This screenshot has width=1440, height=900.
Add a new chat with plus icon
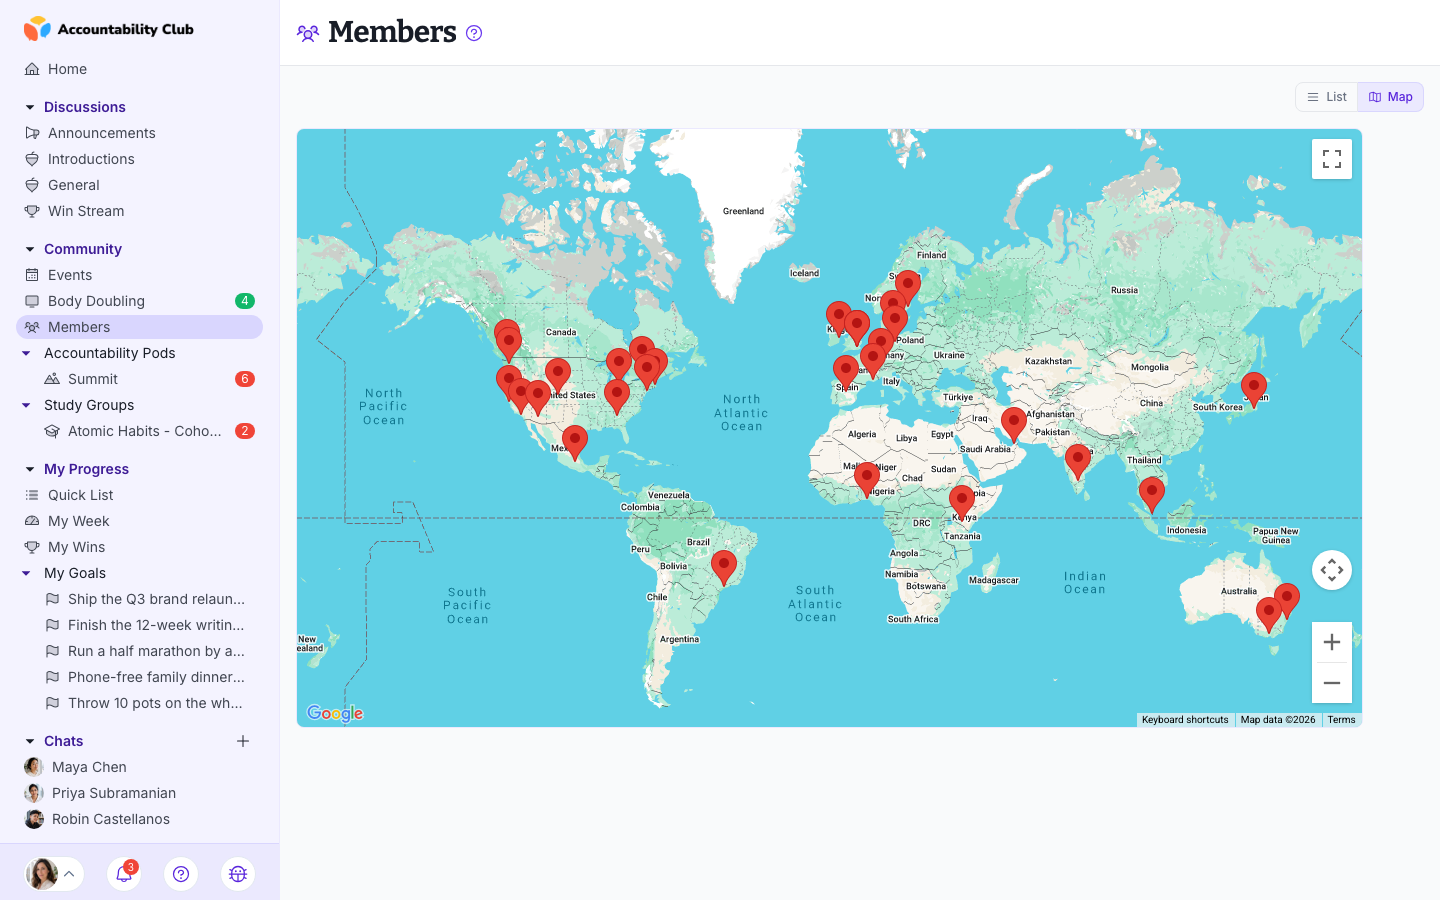pyautogui.click(x=243, y=741)
